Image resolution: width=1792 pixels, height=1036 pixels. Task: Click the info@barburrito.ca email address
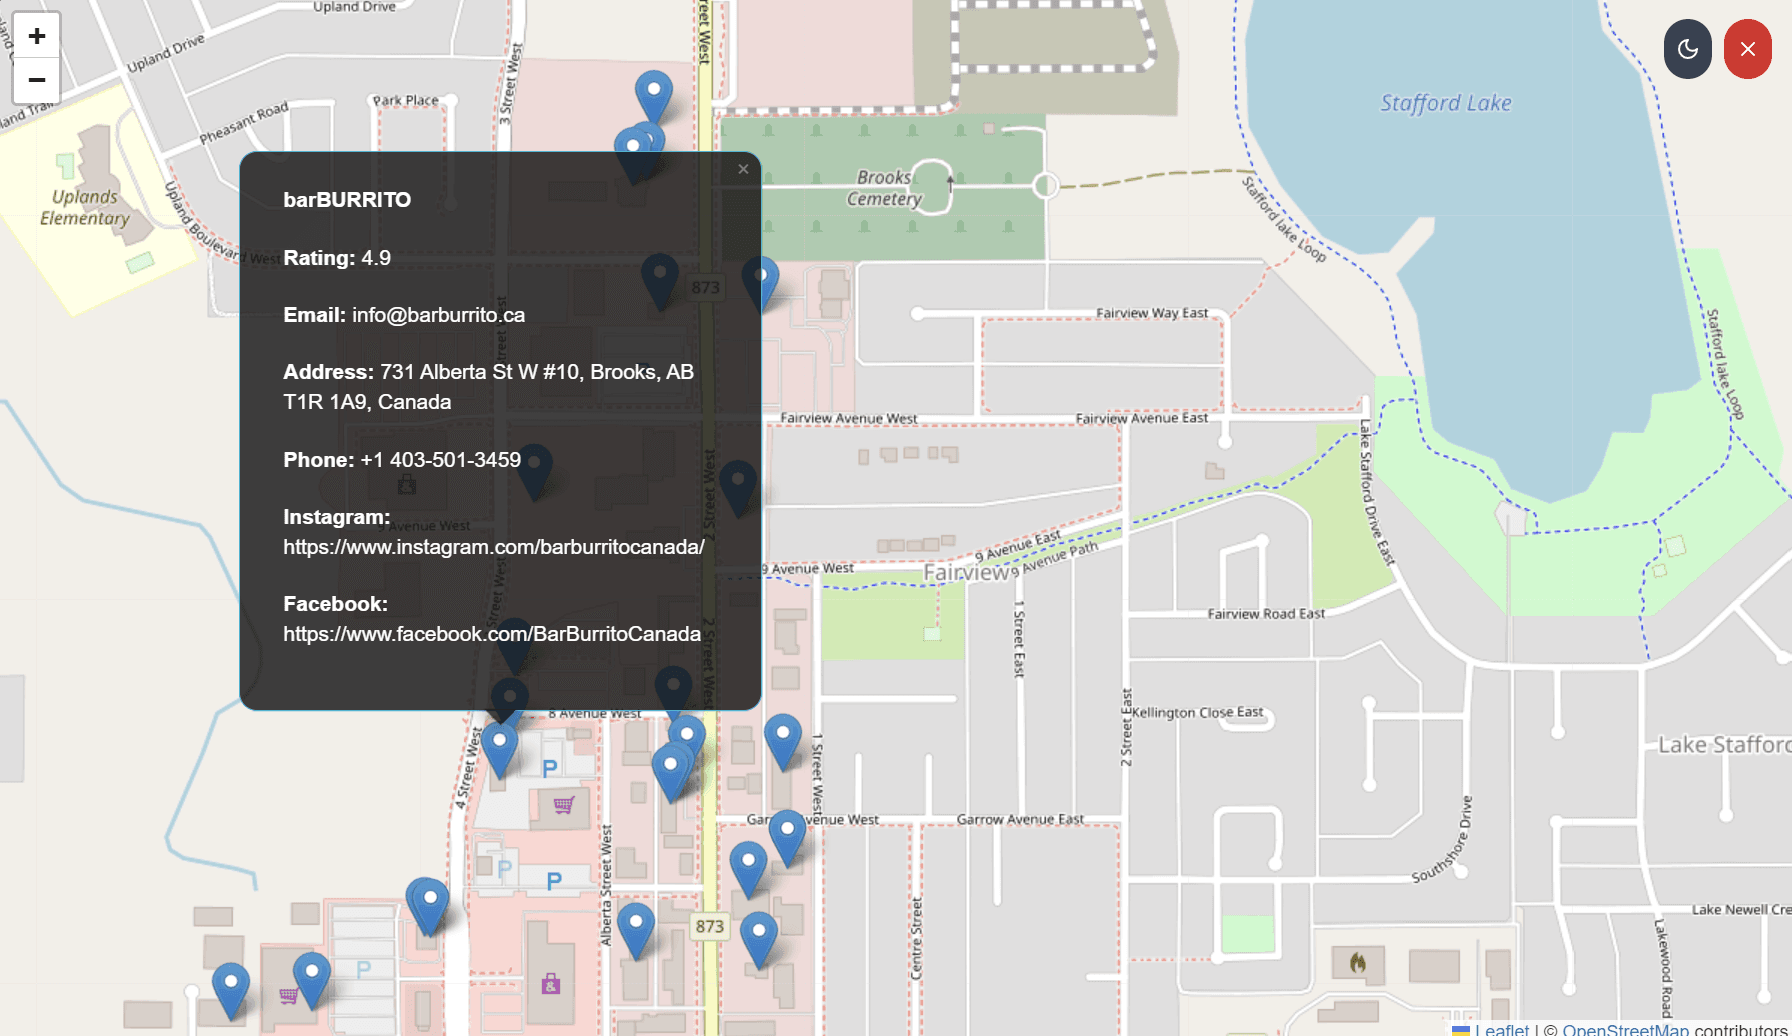[x=438, y=314]
